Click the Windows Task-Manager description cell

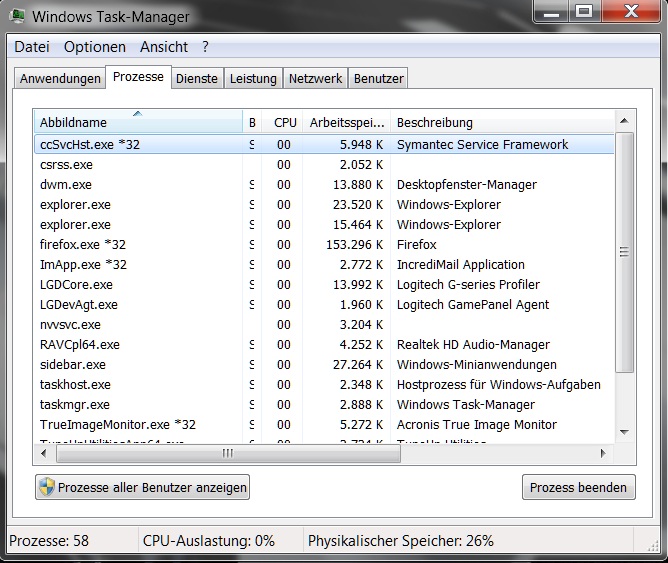(466, 405)
